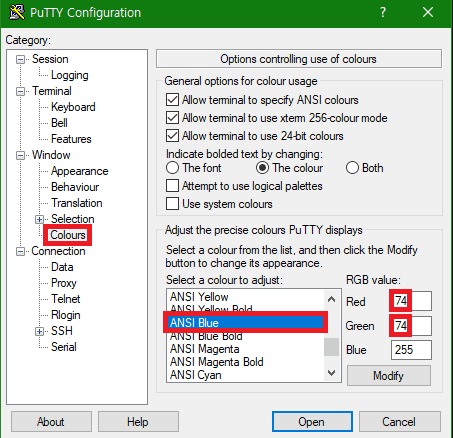Select the Colours category
453x438 pixels.
click(x=68, y=235)
